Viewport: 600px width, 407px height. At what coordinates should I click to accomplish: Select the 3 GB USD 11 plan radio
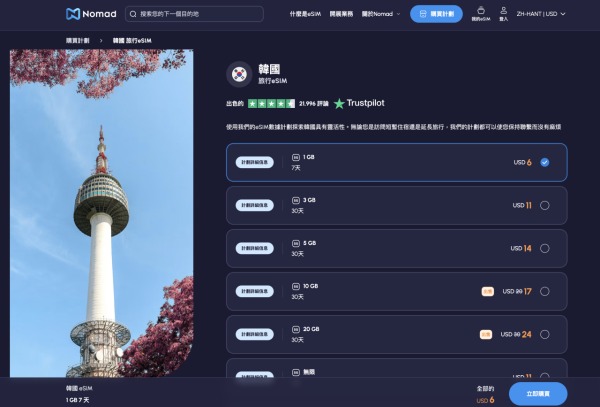click(x=545, y=205)
